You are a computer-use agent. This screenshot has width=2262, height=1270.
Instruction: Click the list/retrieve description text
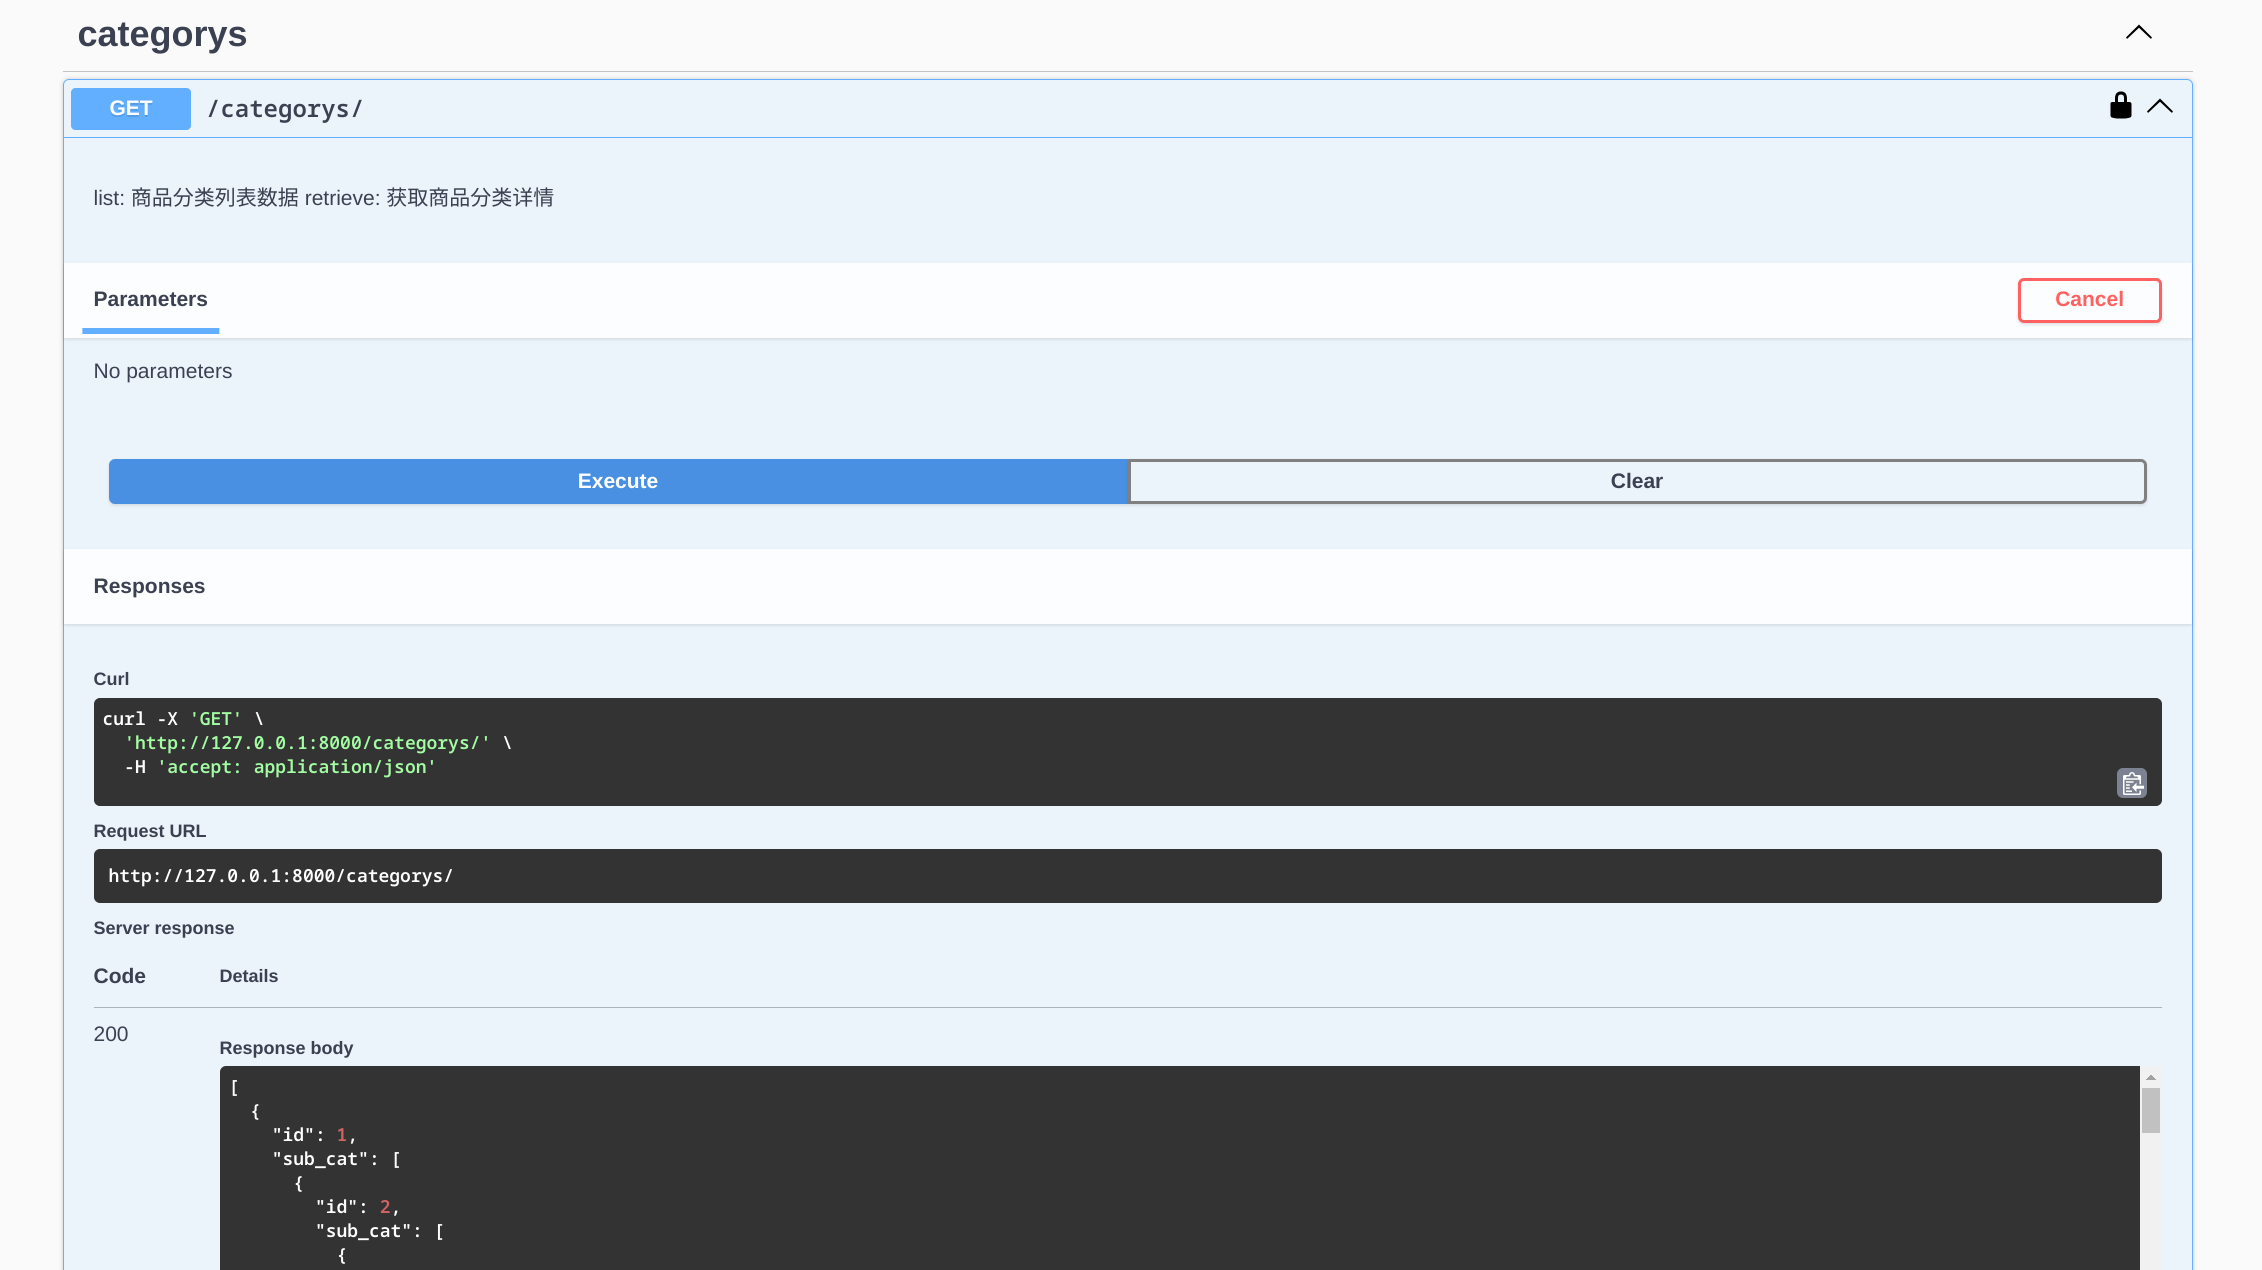[323, 198]
